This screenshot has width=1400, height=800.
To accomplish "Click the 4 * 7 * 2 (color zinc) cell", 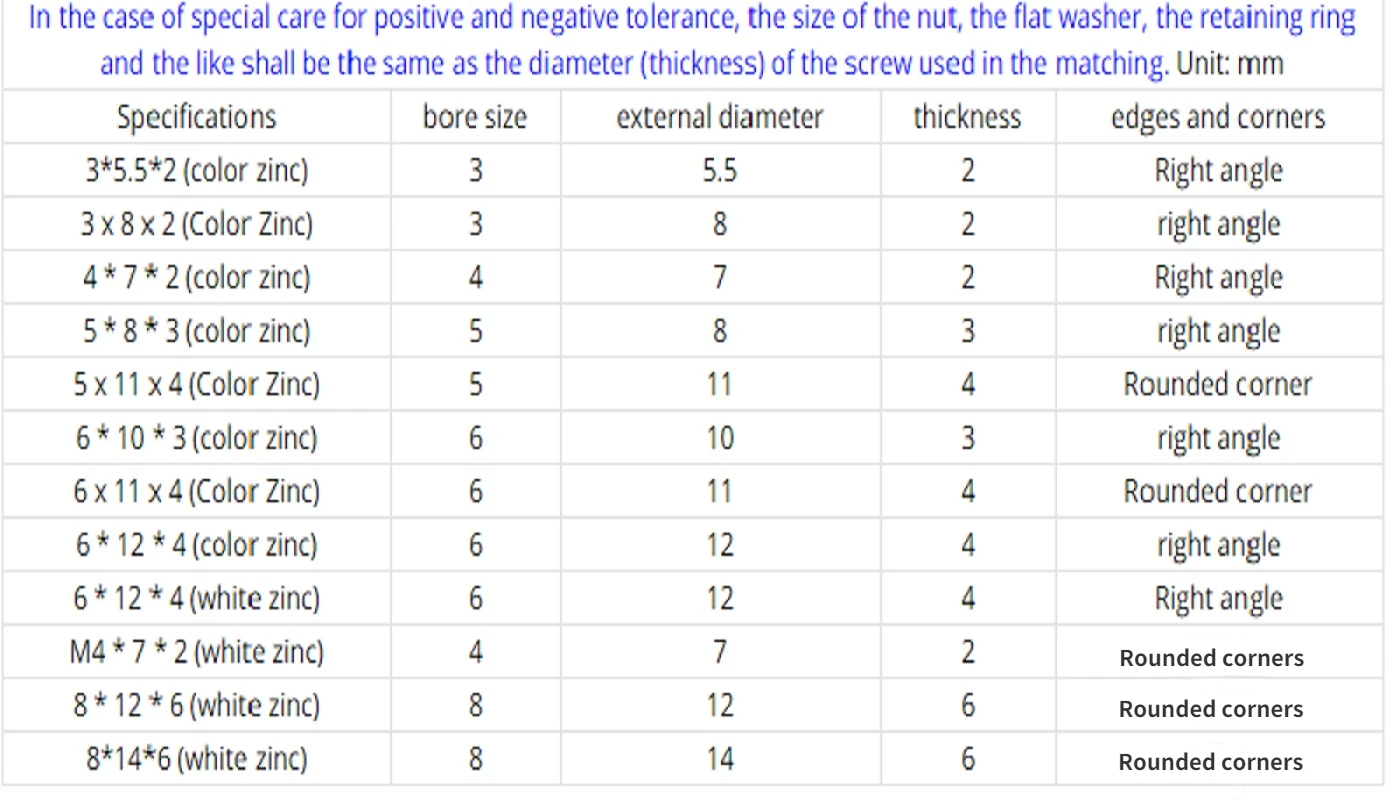I will pyautogui.click(x=196, y=277).
